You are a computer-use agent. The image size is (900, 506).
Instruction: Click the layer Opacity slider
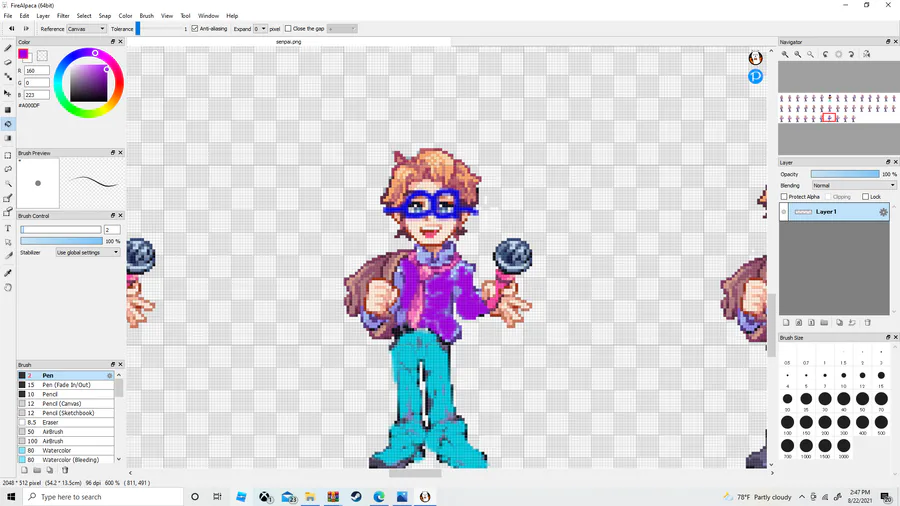844,174
